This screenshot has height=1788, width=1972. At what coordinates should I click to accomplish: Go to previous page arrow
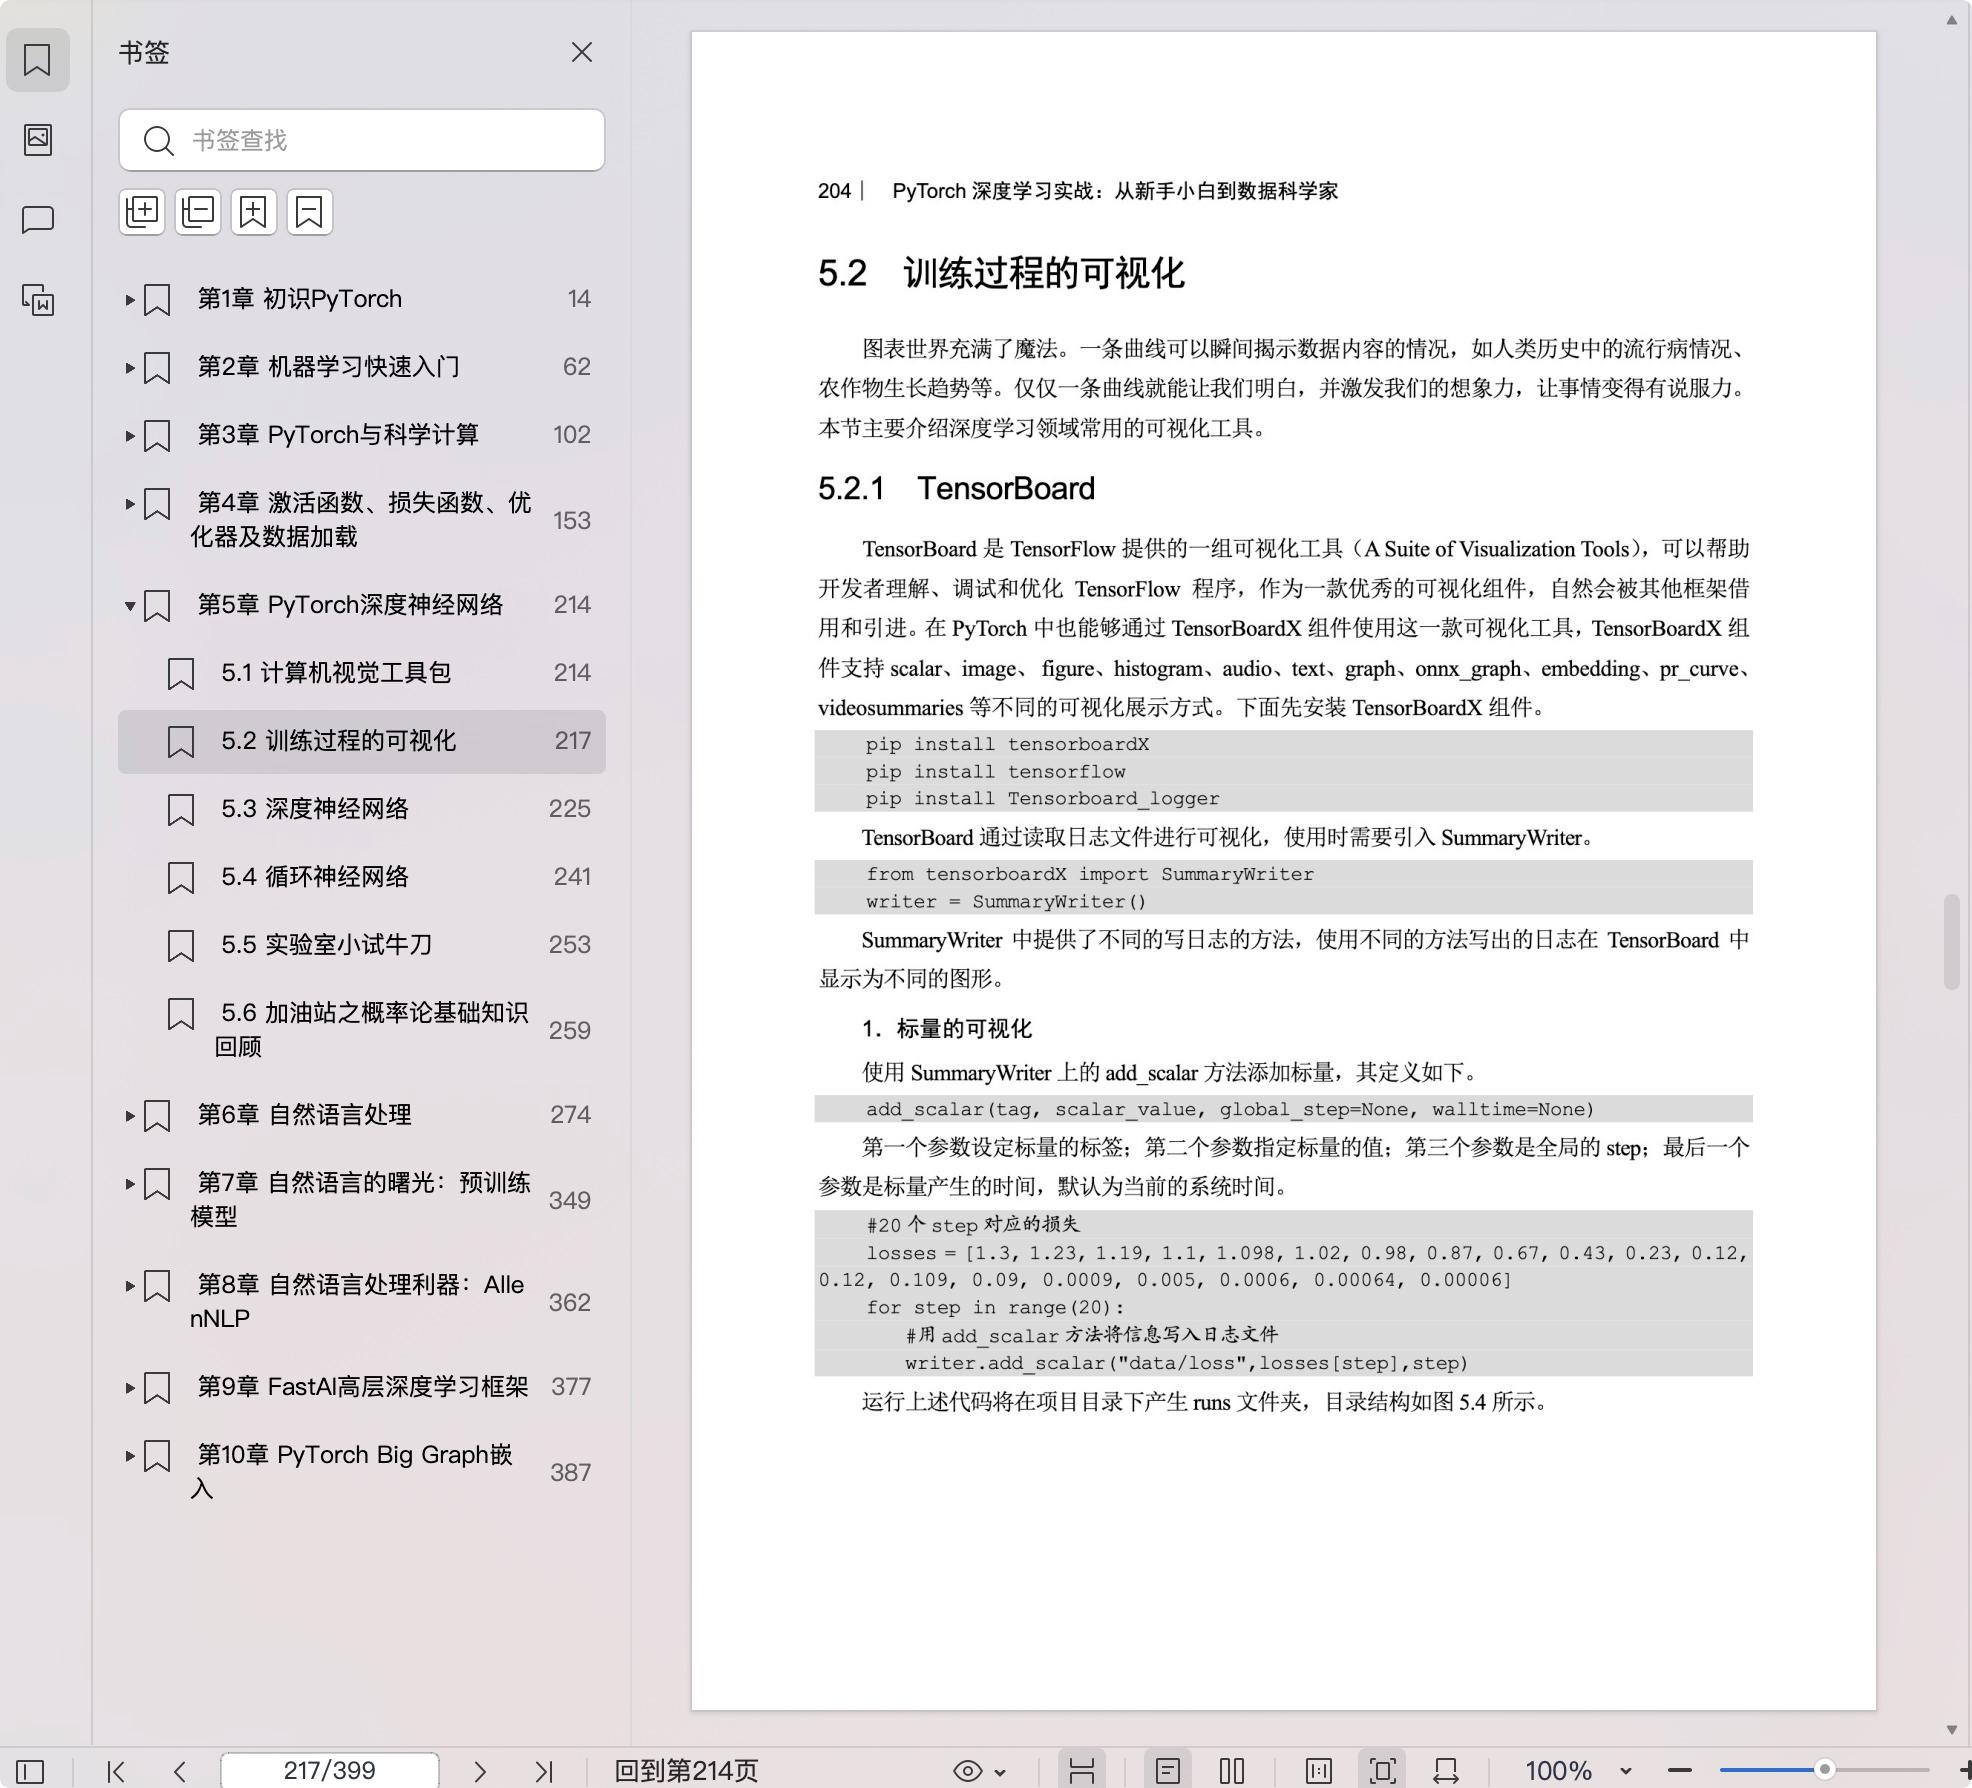(180, 1771)
